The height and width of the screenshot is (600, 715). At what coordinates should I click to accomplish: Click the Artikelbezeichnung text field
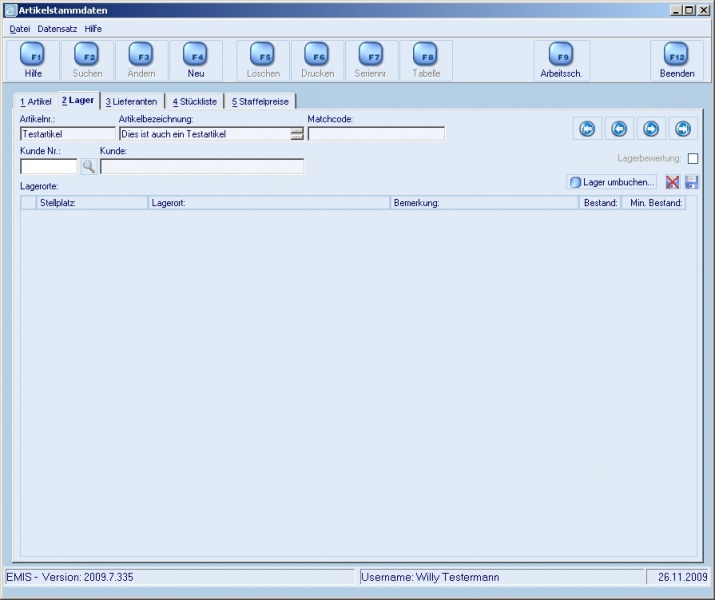[x=205, y=134]
